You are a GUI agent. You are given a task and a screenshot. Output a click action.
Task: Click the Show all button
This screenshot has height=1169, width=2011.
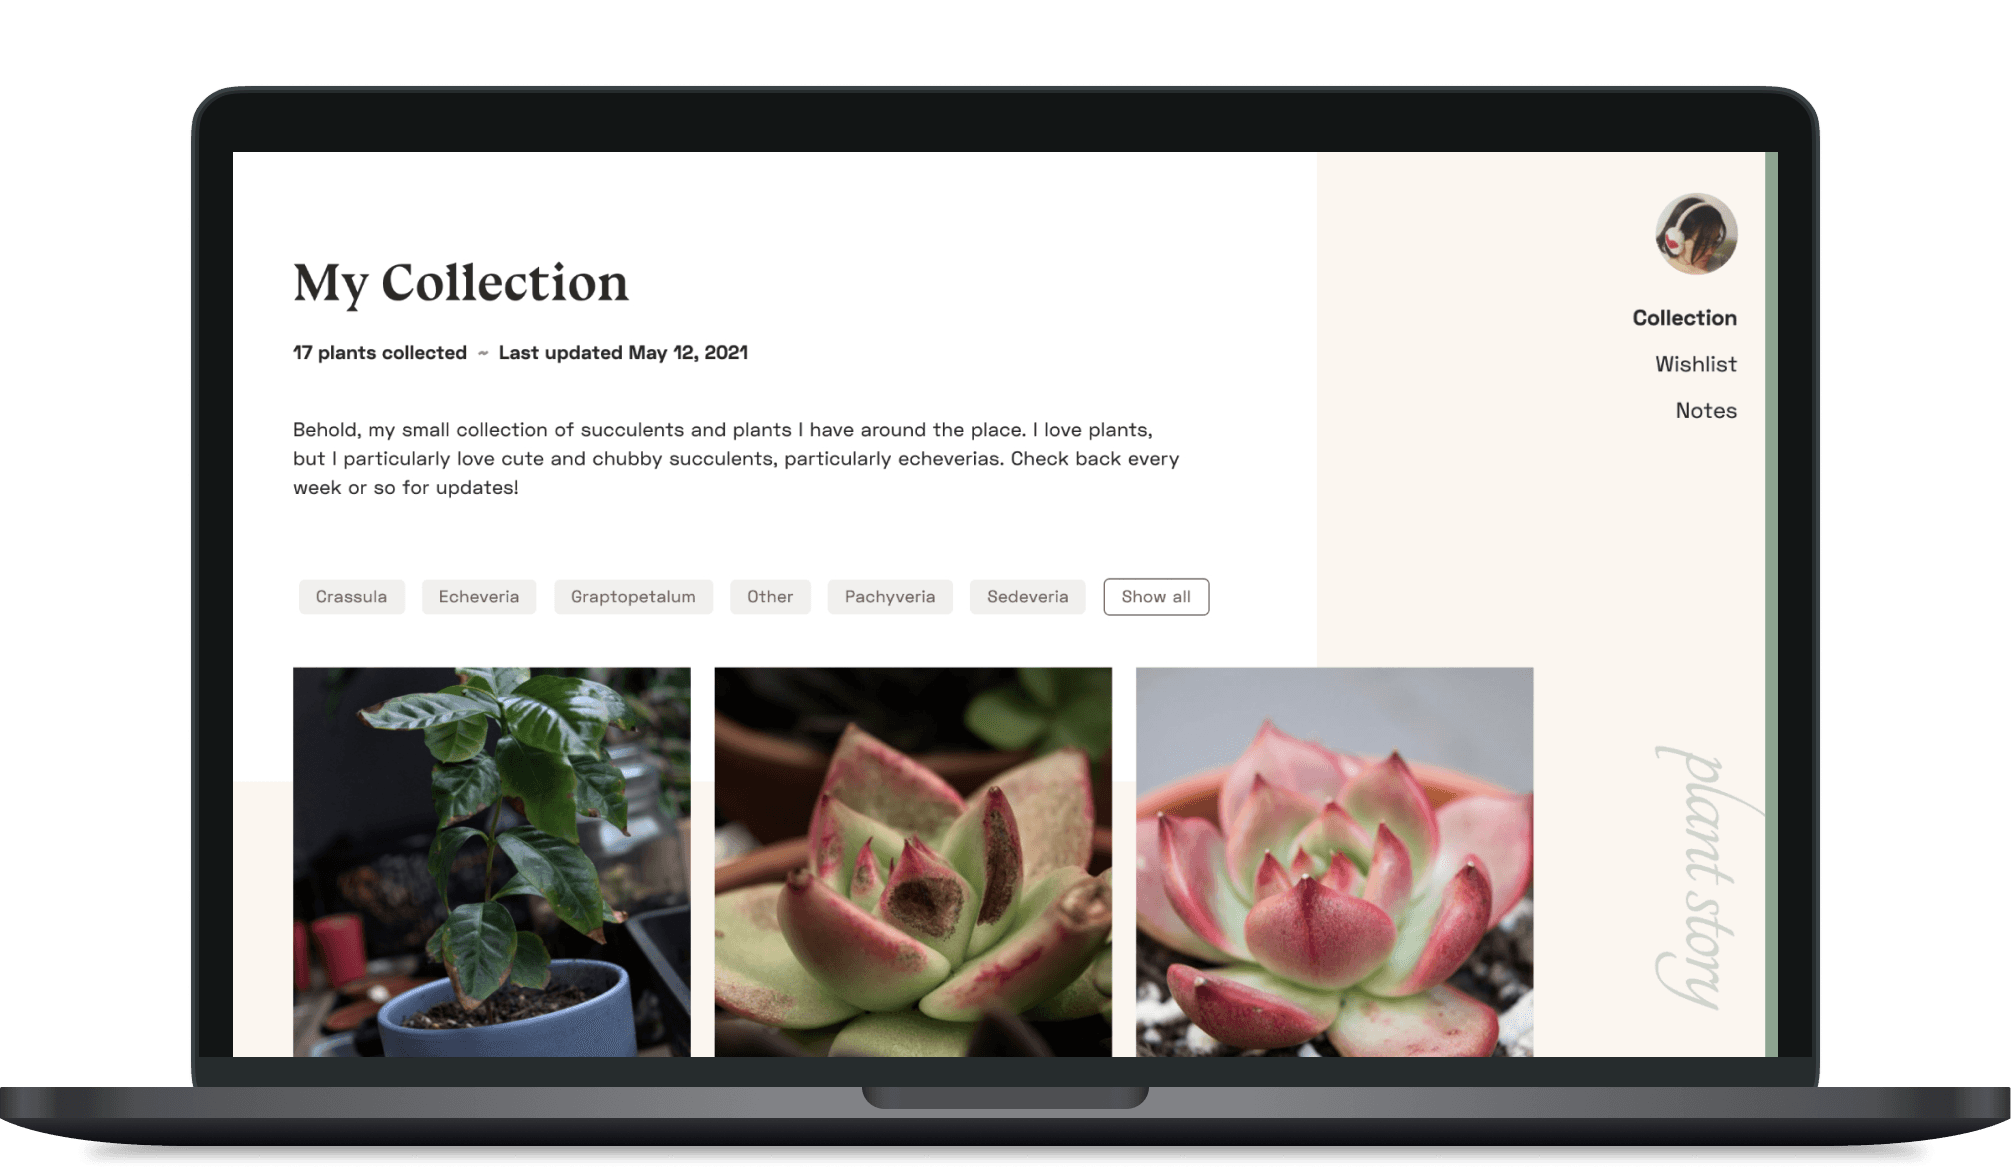click(1156, 597)
